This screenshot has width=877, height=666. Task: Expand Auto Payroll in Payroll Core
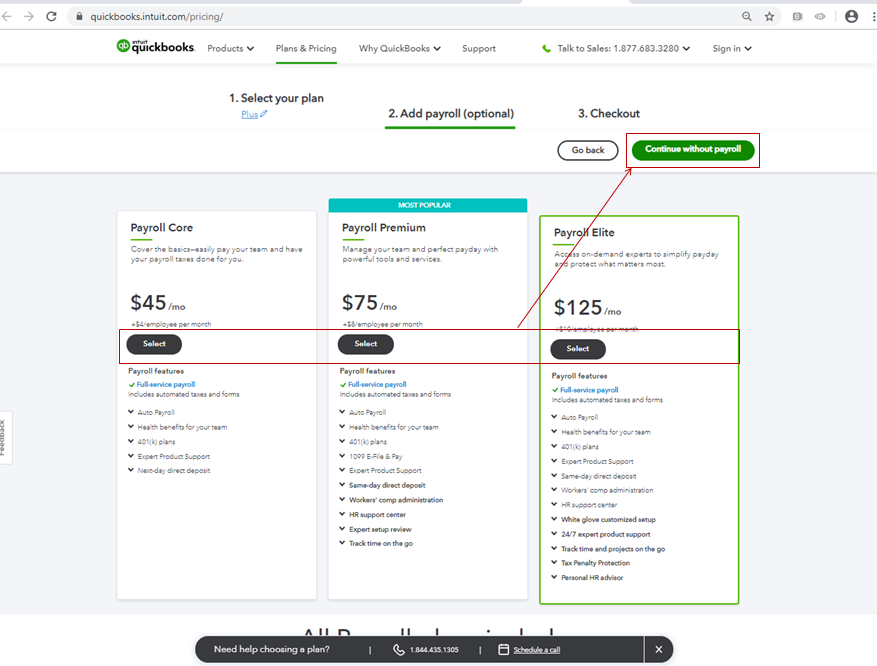coord(152,412)
